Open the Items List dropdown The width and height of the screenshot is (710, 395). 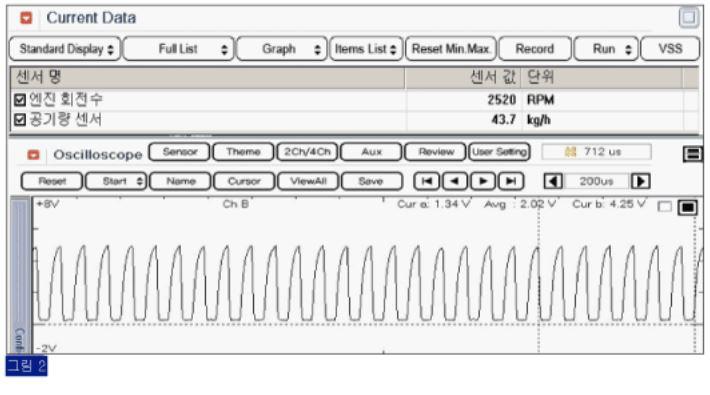[x=366, y=49]
